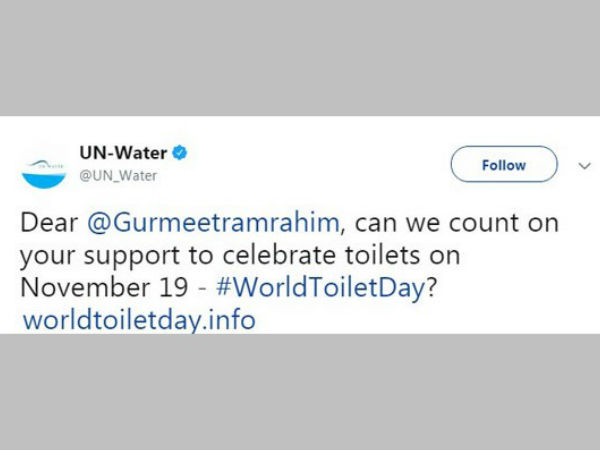The height and width of the screenshot is (450, 600).
Task: Expand the tweet options chevron menu
Action: coord(585,165)
